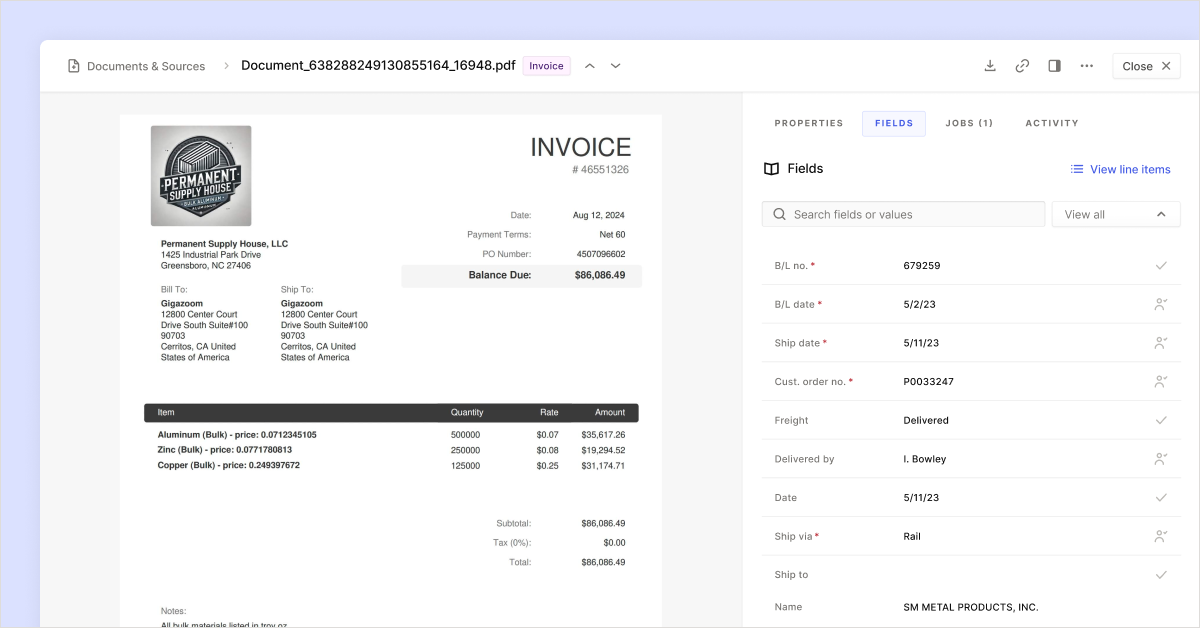Click user-review icon for Cust. order no. row

coord(1161,381)
